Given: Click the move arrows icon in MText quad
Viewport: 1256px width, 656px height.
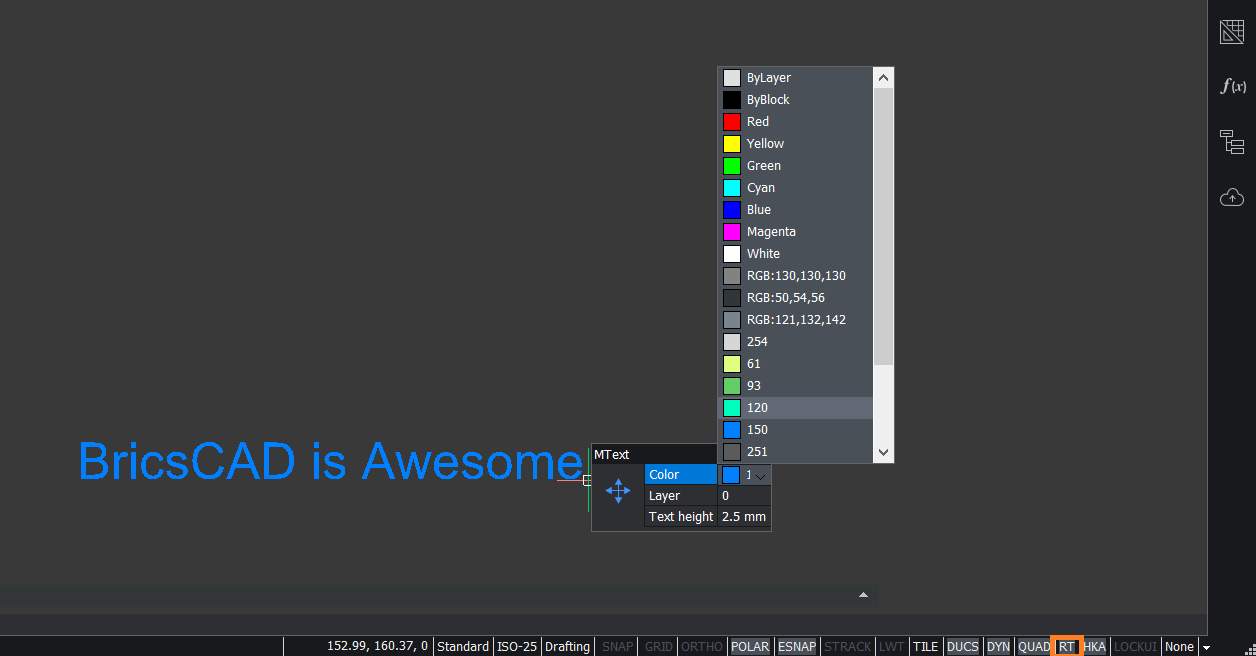Looking at the screenshot, I should click(x=618, y=491).
